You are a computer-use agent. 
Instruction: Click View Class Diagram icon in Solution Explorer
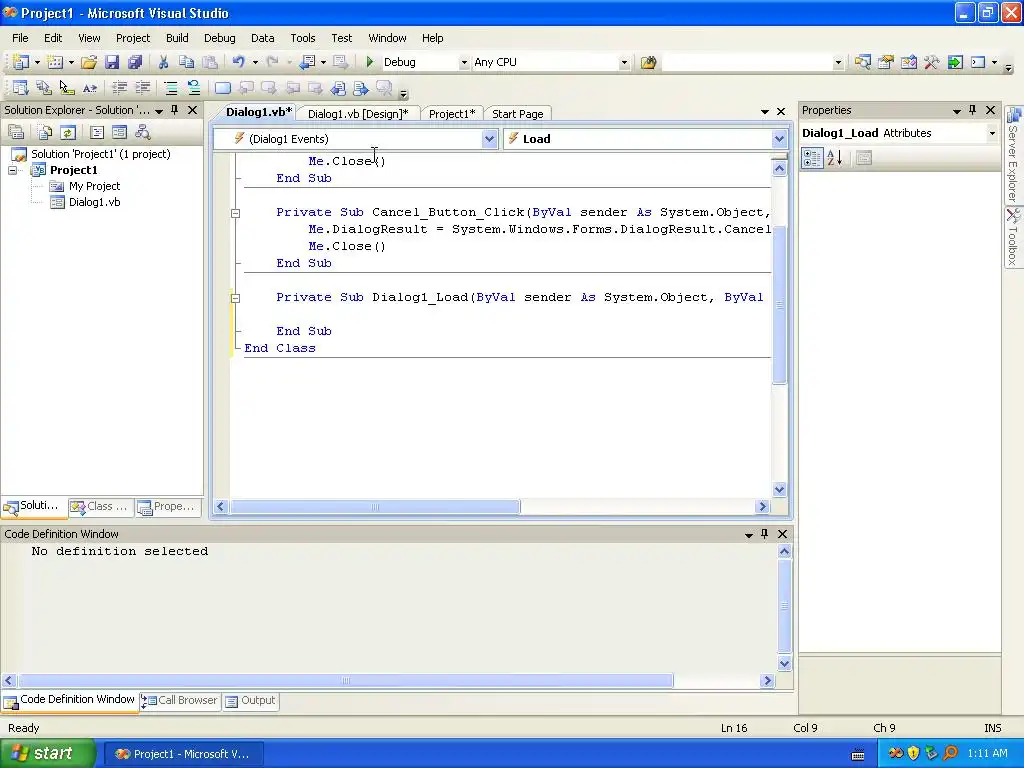[142, 133]
